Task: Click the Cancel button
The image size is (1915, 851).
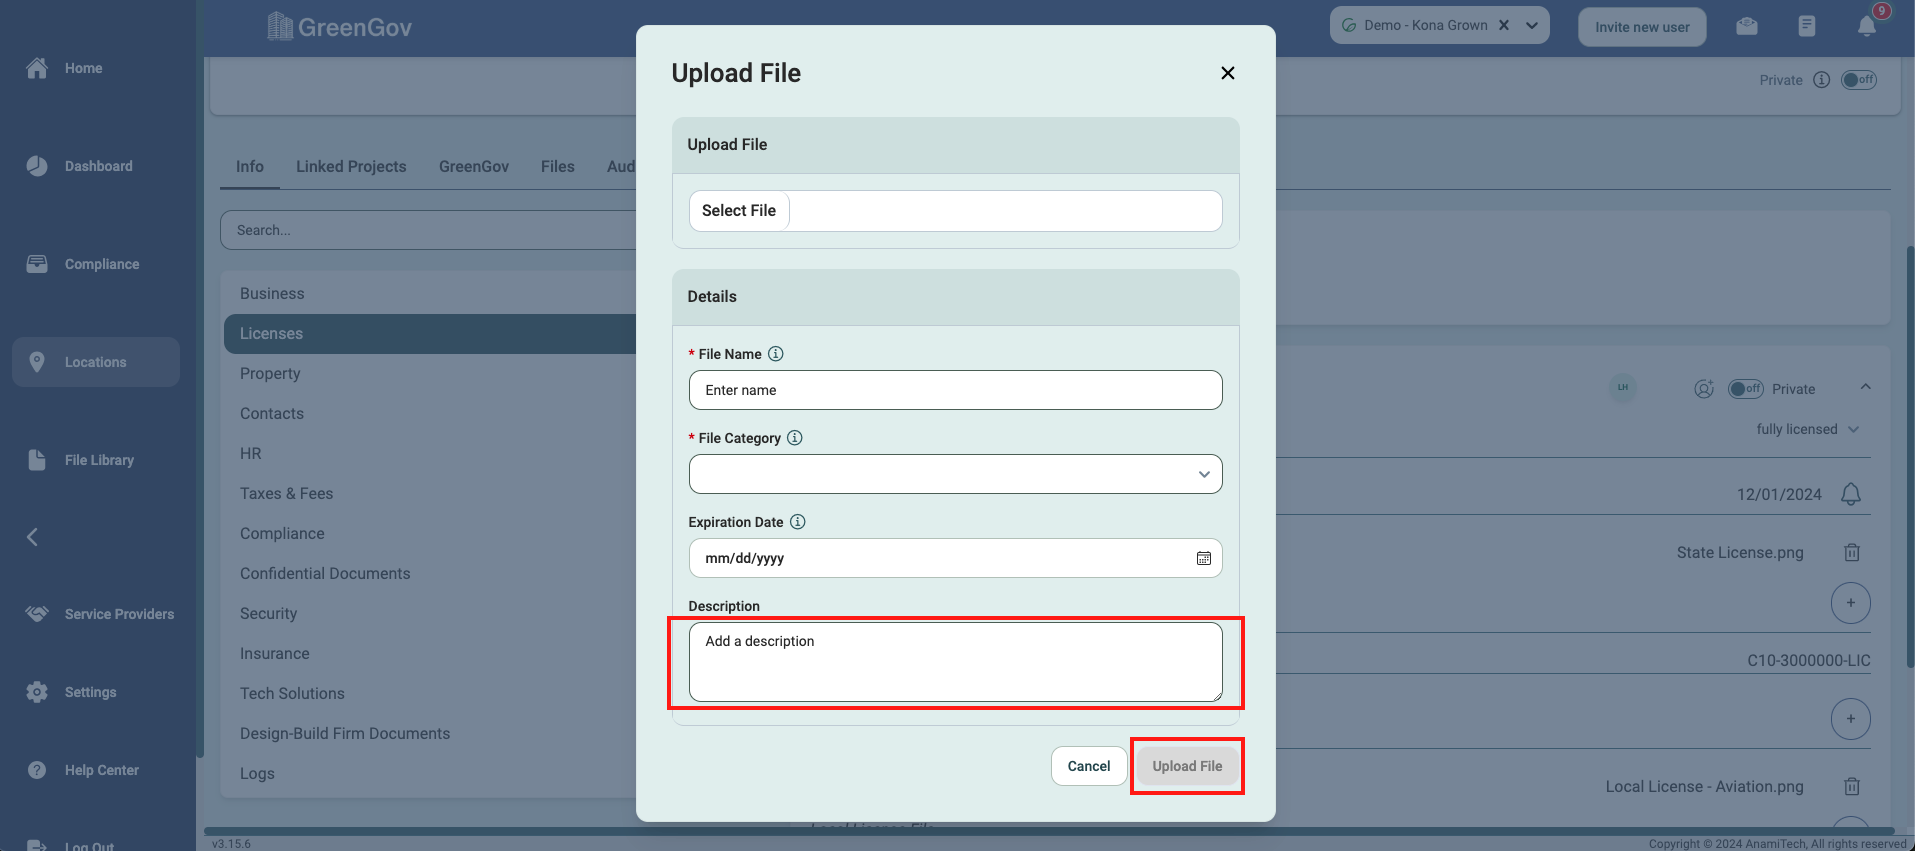Action: click(x=1088, y=766)
